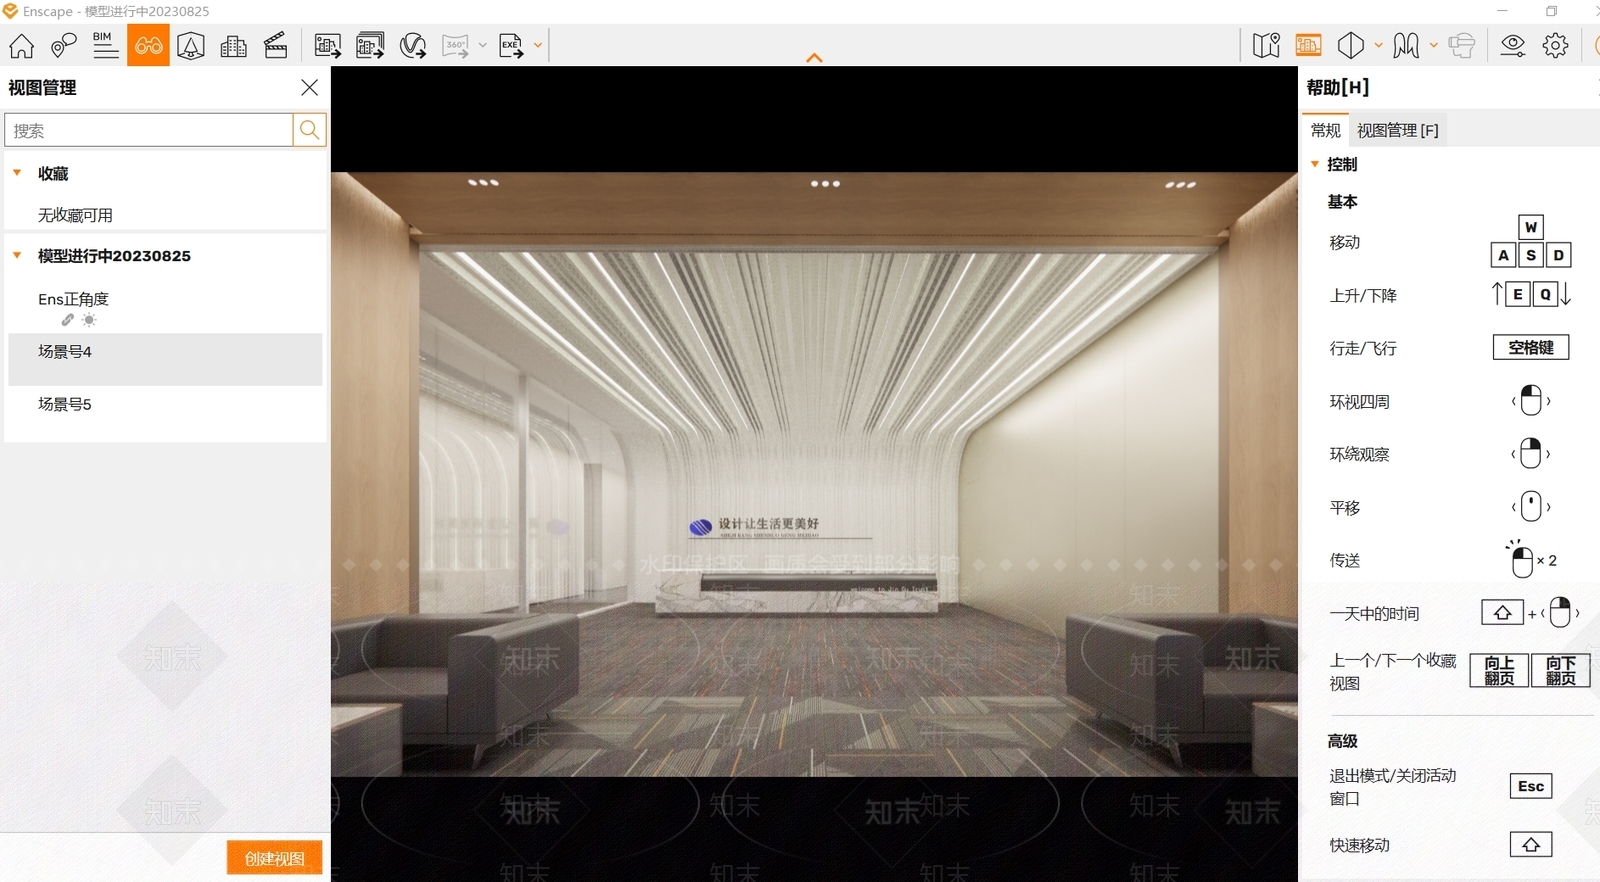Toggle the View Management binoculars button
This screenshot has height=882, width=1600.
pos(148,46)
